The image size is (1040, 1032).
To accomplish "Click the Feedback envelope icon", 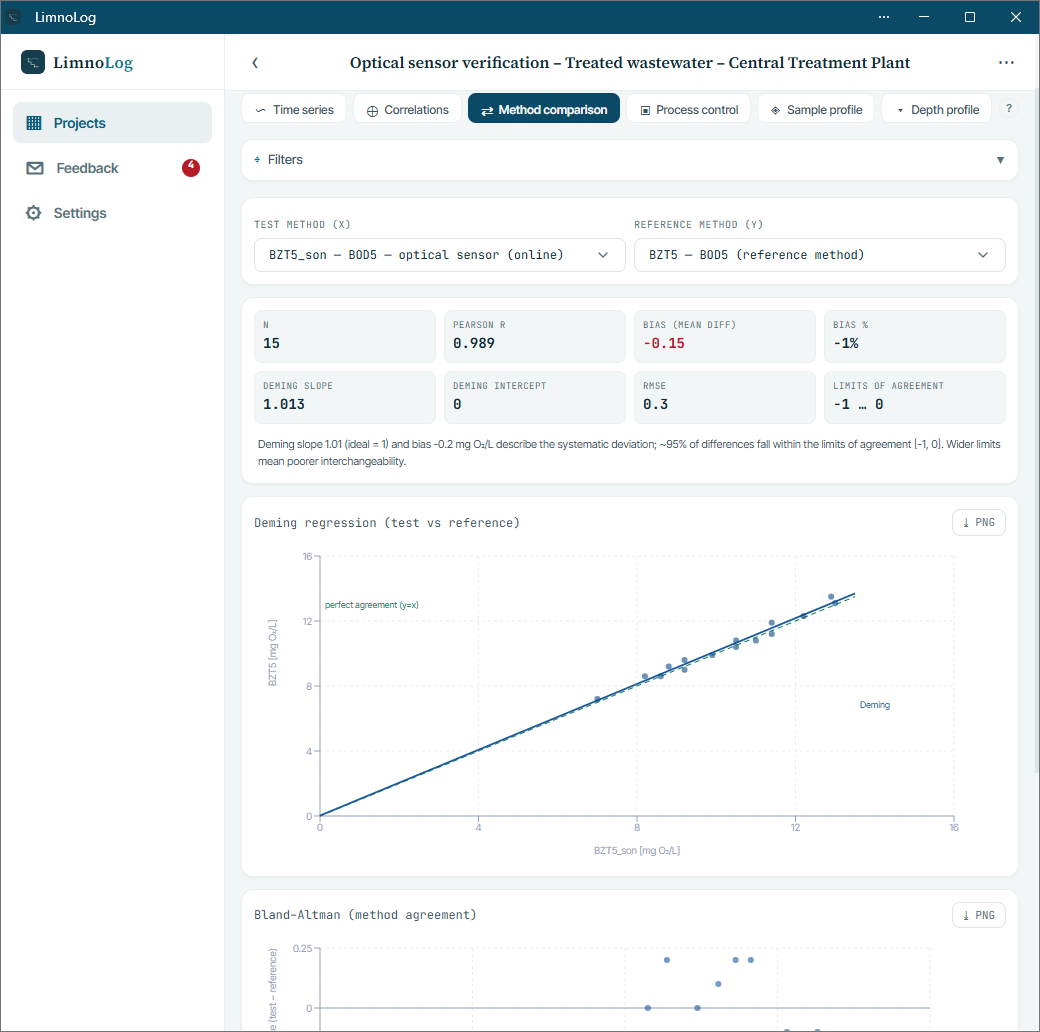I will tap(35, 168).
